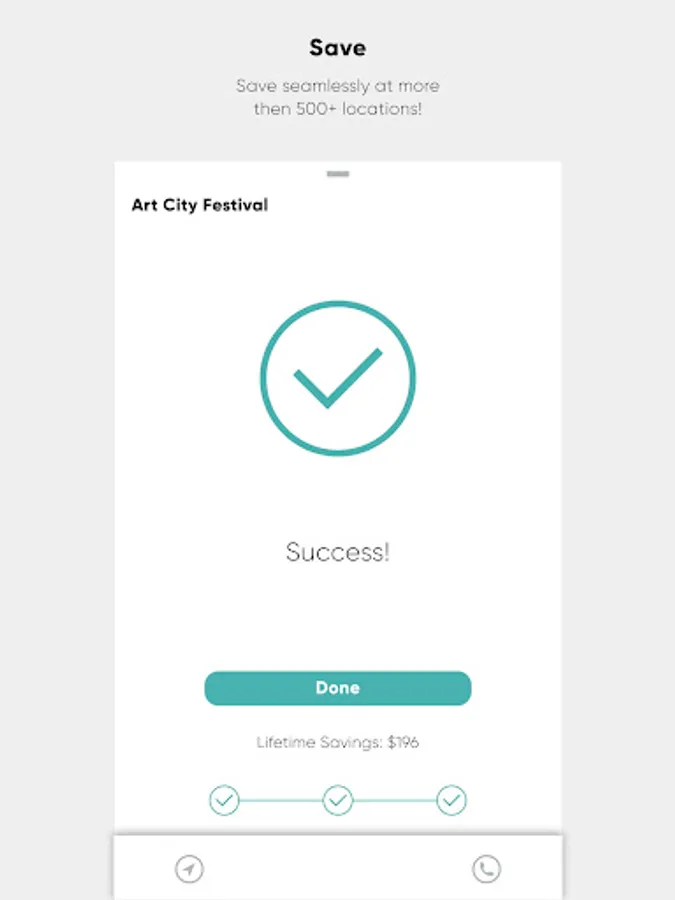This screenshot has width=675, height=900.
Task: Click empty bottom bar space between both icons
Action: coord(338,868)
